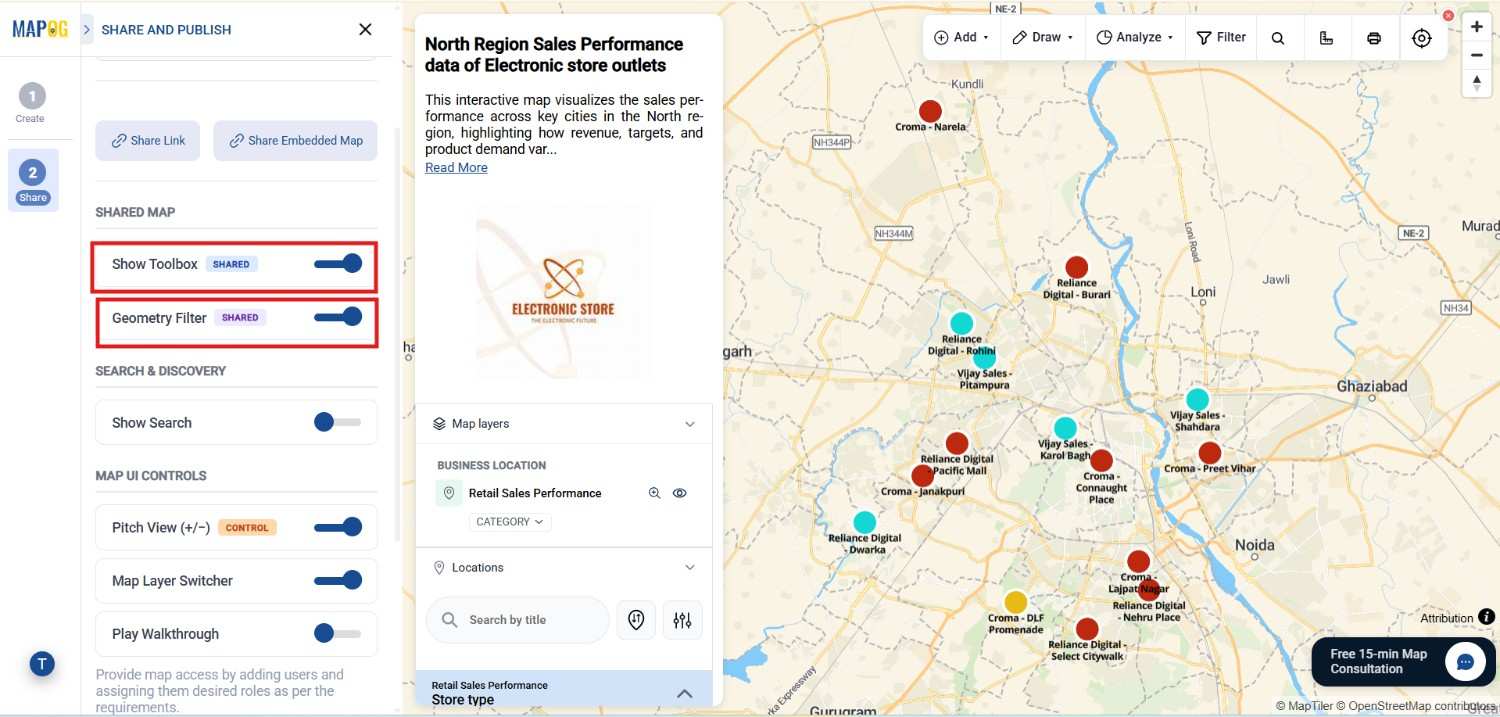Image resolution: width=1500 pixels, height=717 pixels.
Task: Open Free 15-min Map Consultation chat
Action: [1403, 662]
